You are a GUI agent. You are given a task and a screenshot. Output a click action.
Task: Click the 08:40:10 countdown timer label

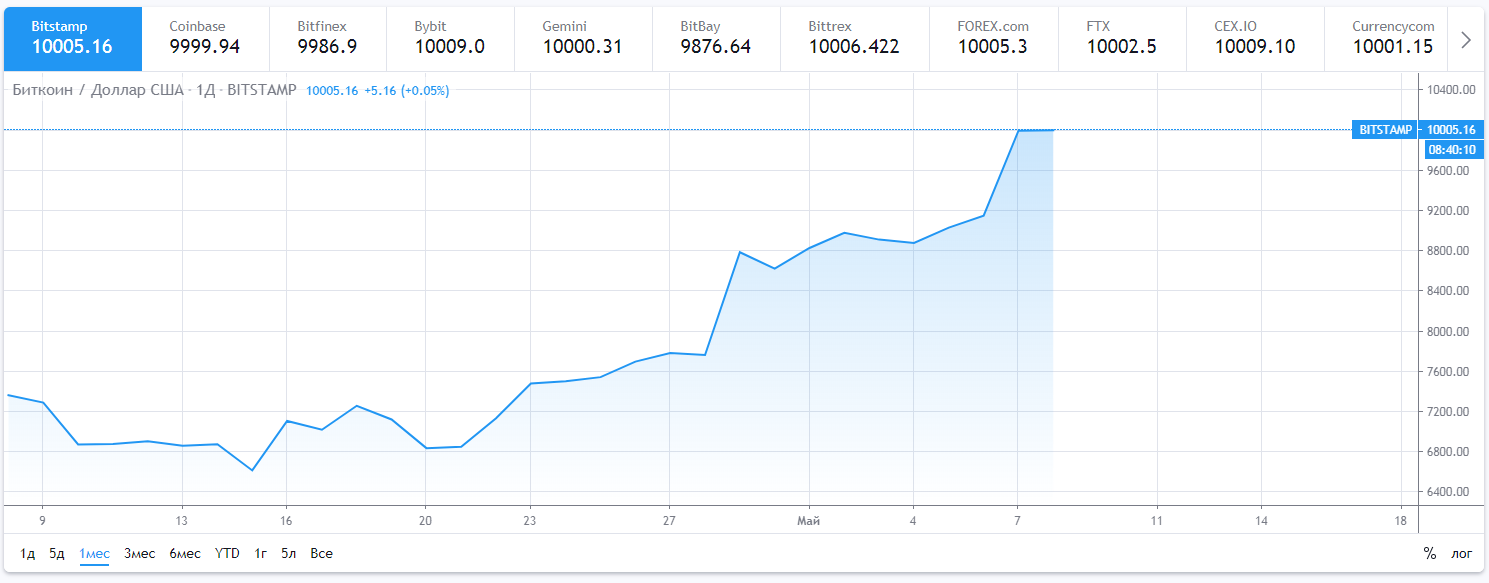pos(1452,149)
